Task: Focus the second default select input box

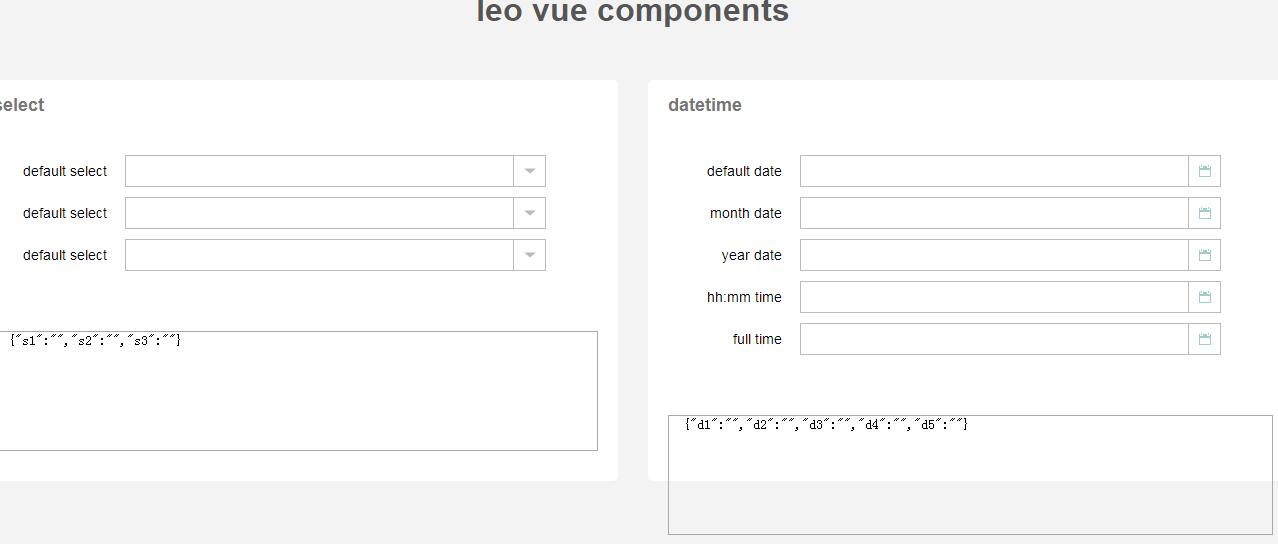Action: (319, 213)
